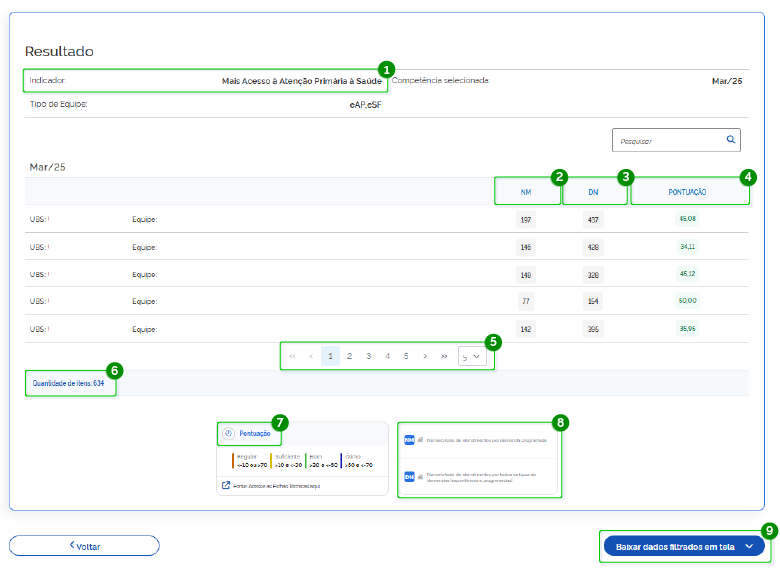Click the previous page single arrow

(x=311, y=356)
